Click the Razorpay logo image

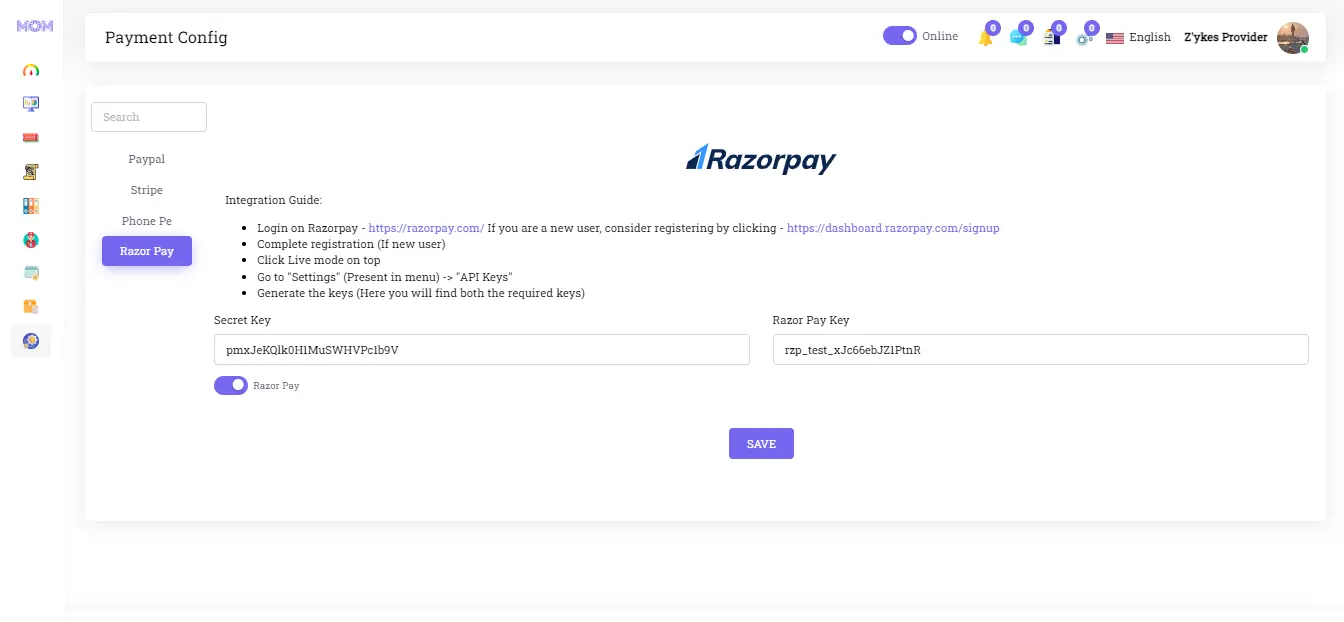point(761,159)
